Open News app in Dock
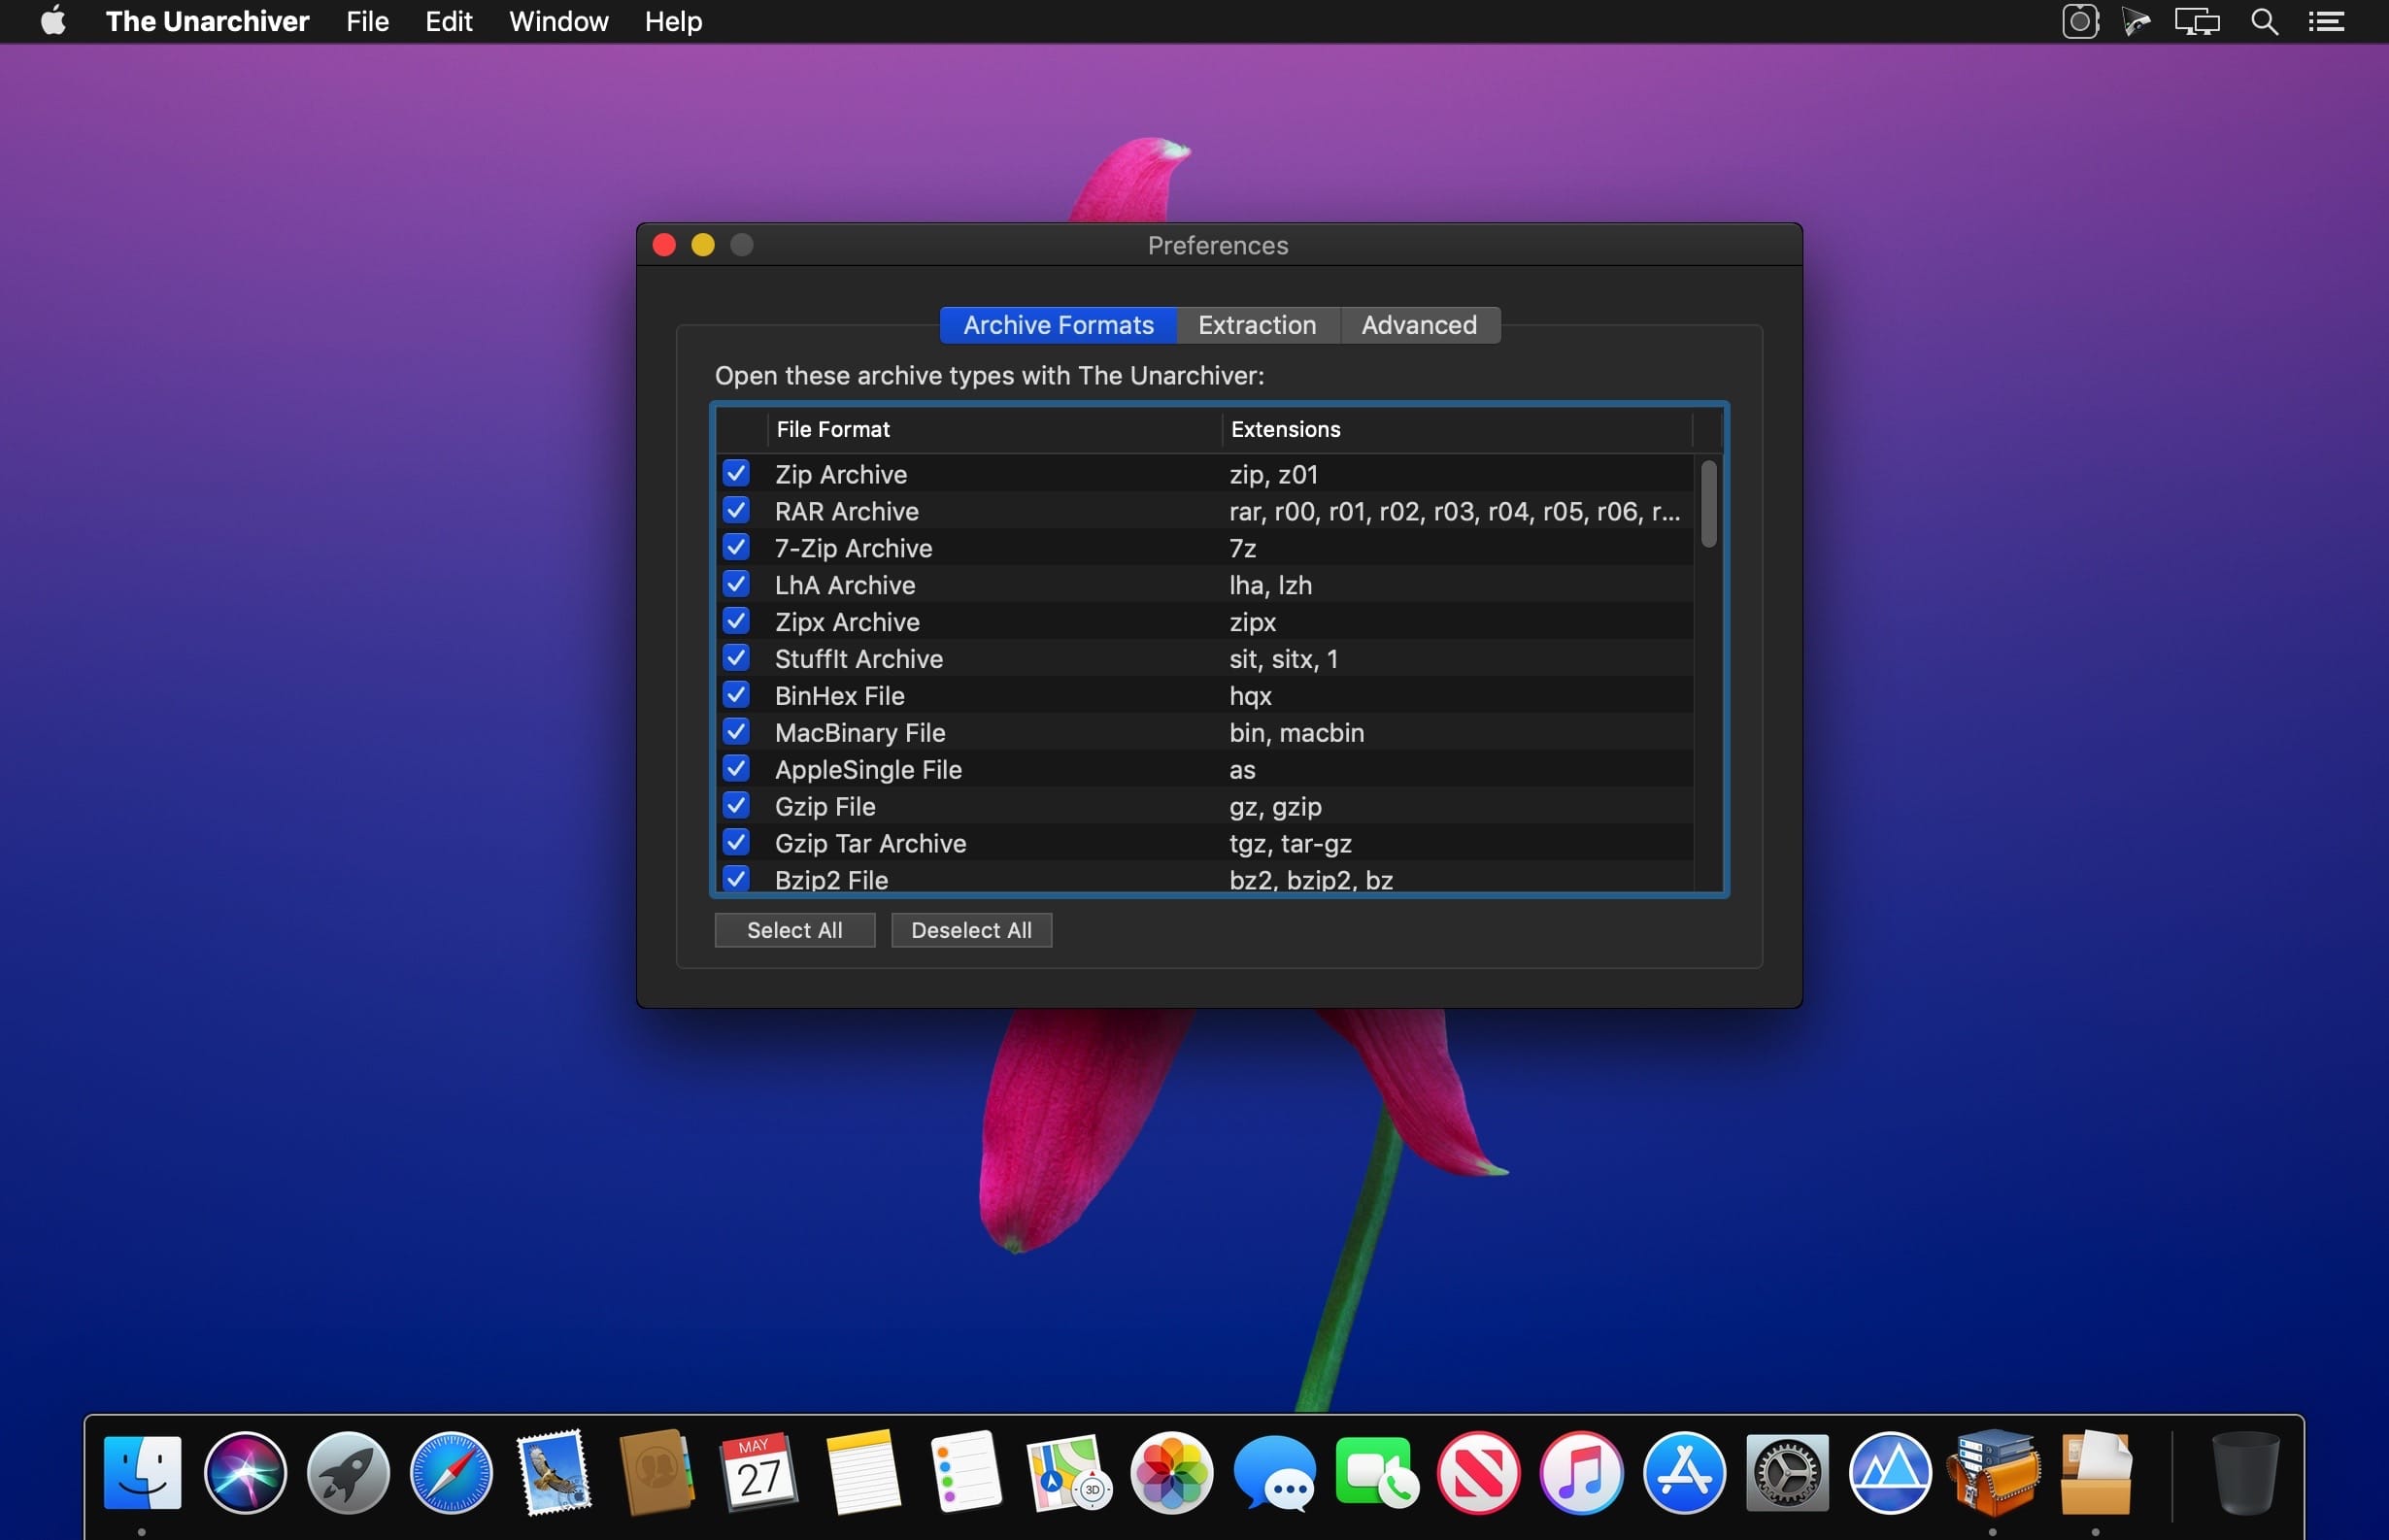 (1479, 1473)
